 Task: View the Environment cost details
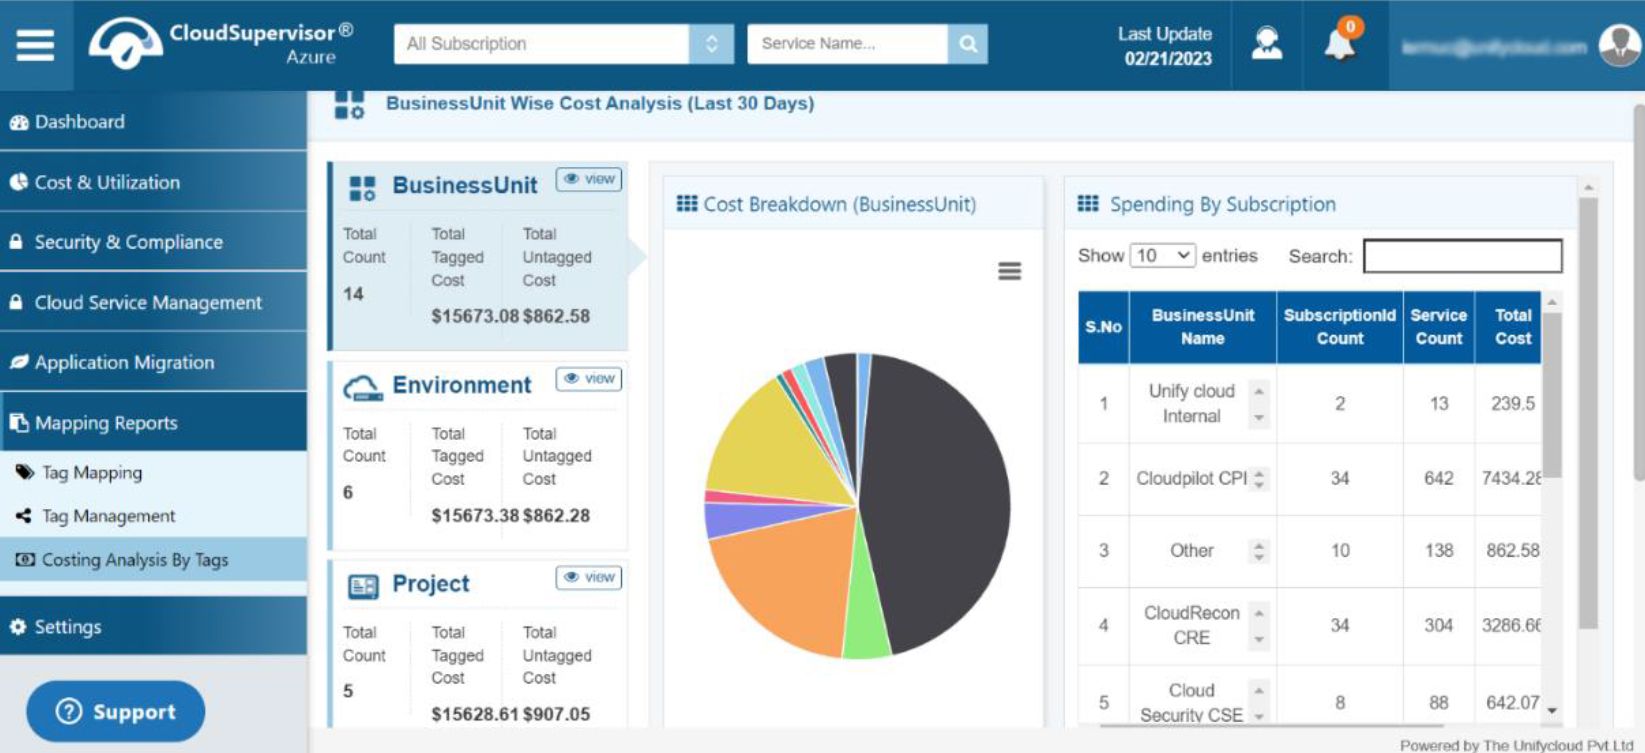(x=589, y=379)
